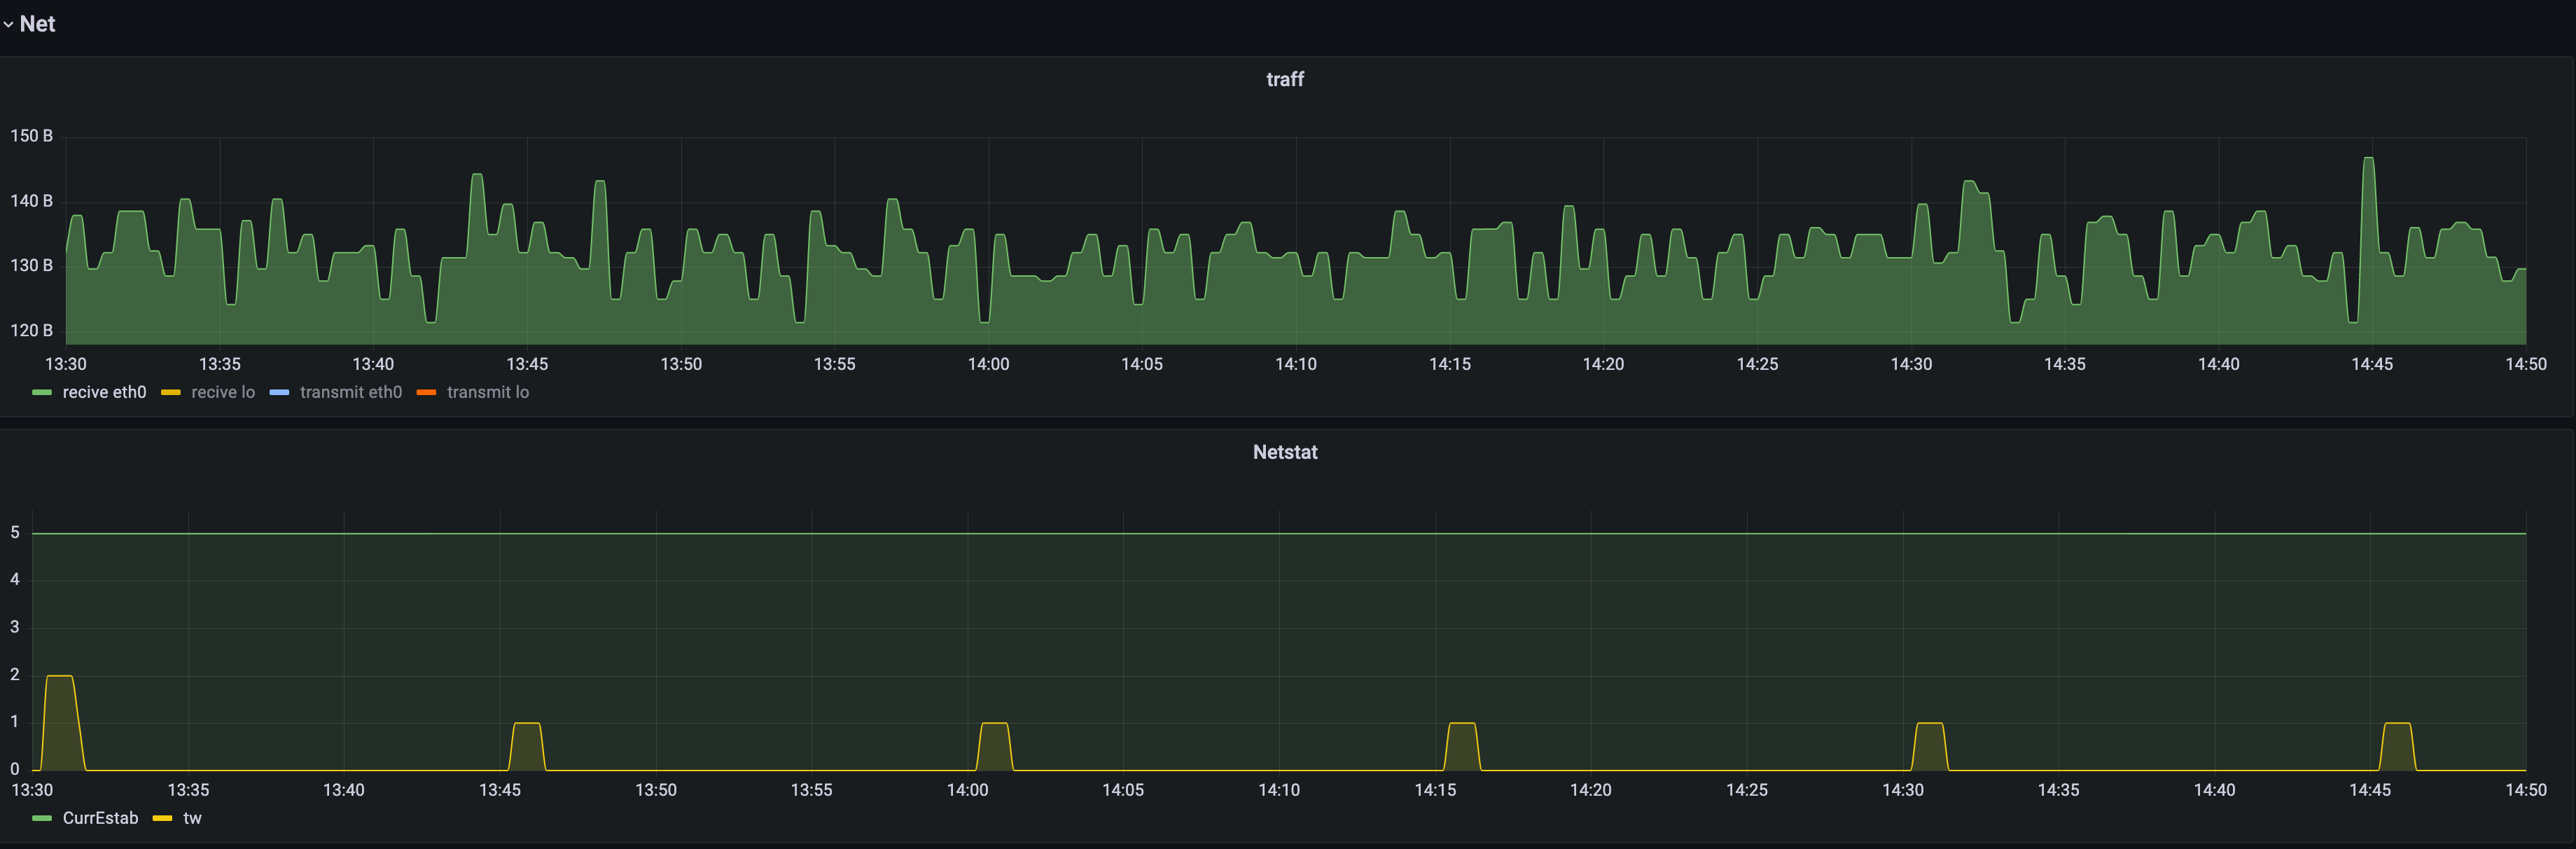Open the Netstat panel title menu
The height and width of the screenshot is (849, 2576).
1285,452
